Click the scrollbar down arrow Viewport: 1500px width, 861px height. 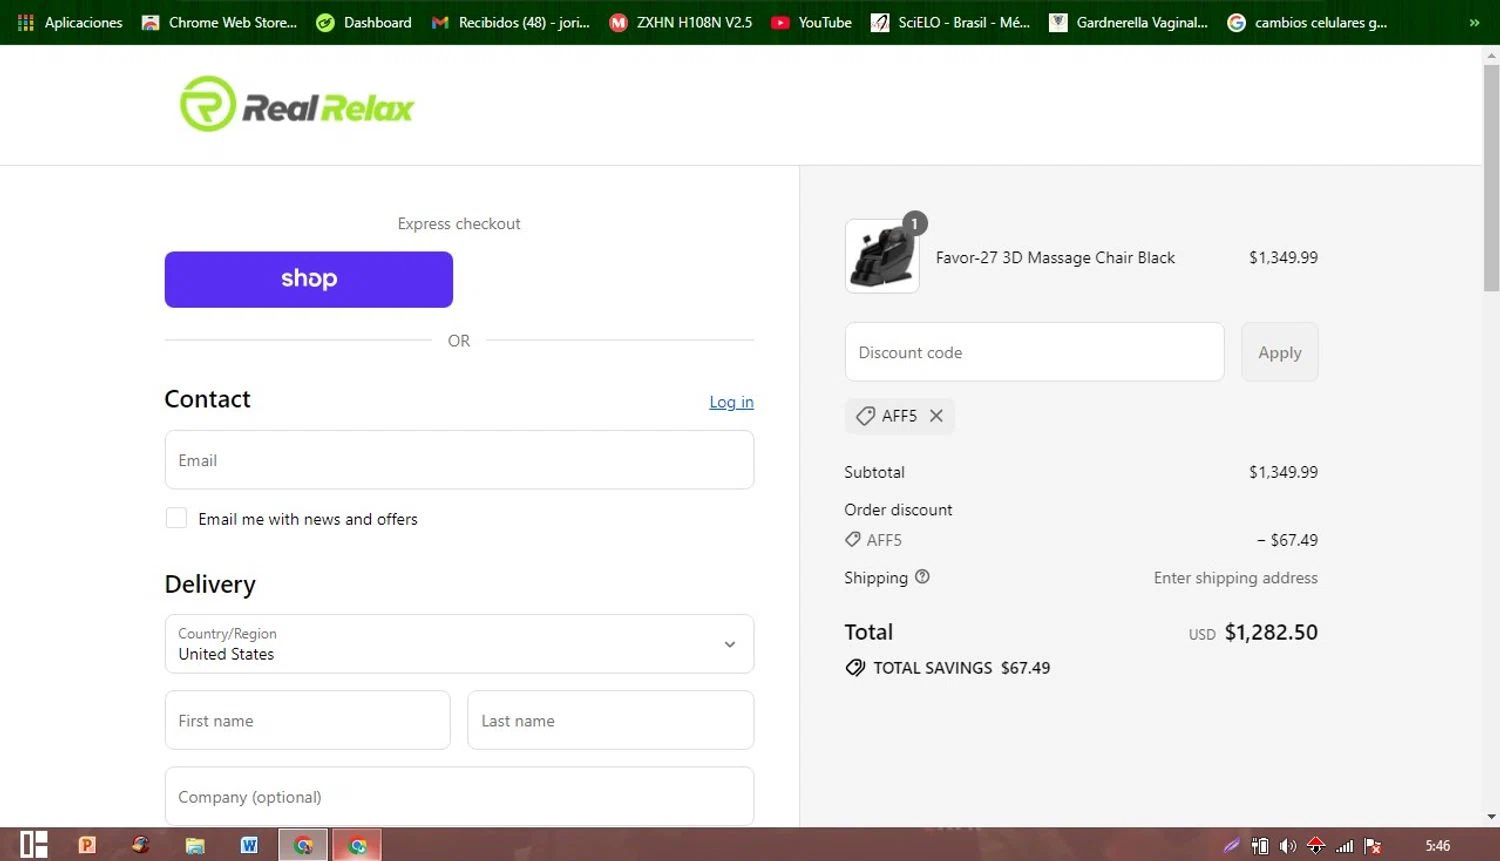1491,817
